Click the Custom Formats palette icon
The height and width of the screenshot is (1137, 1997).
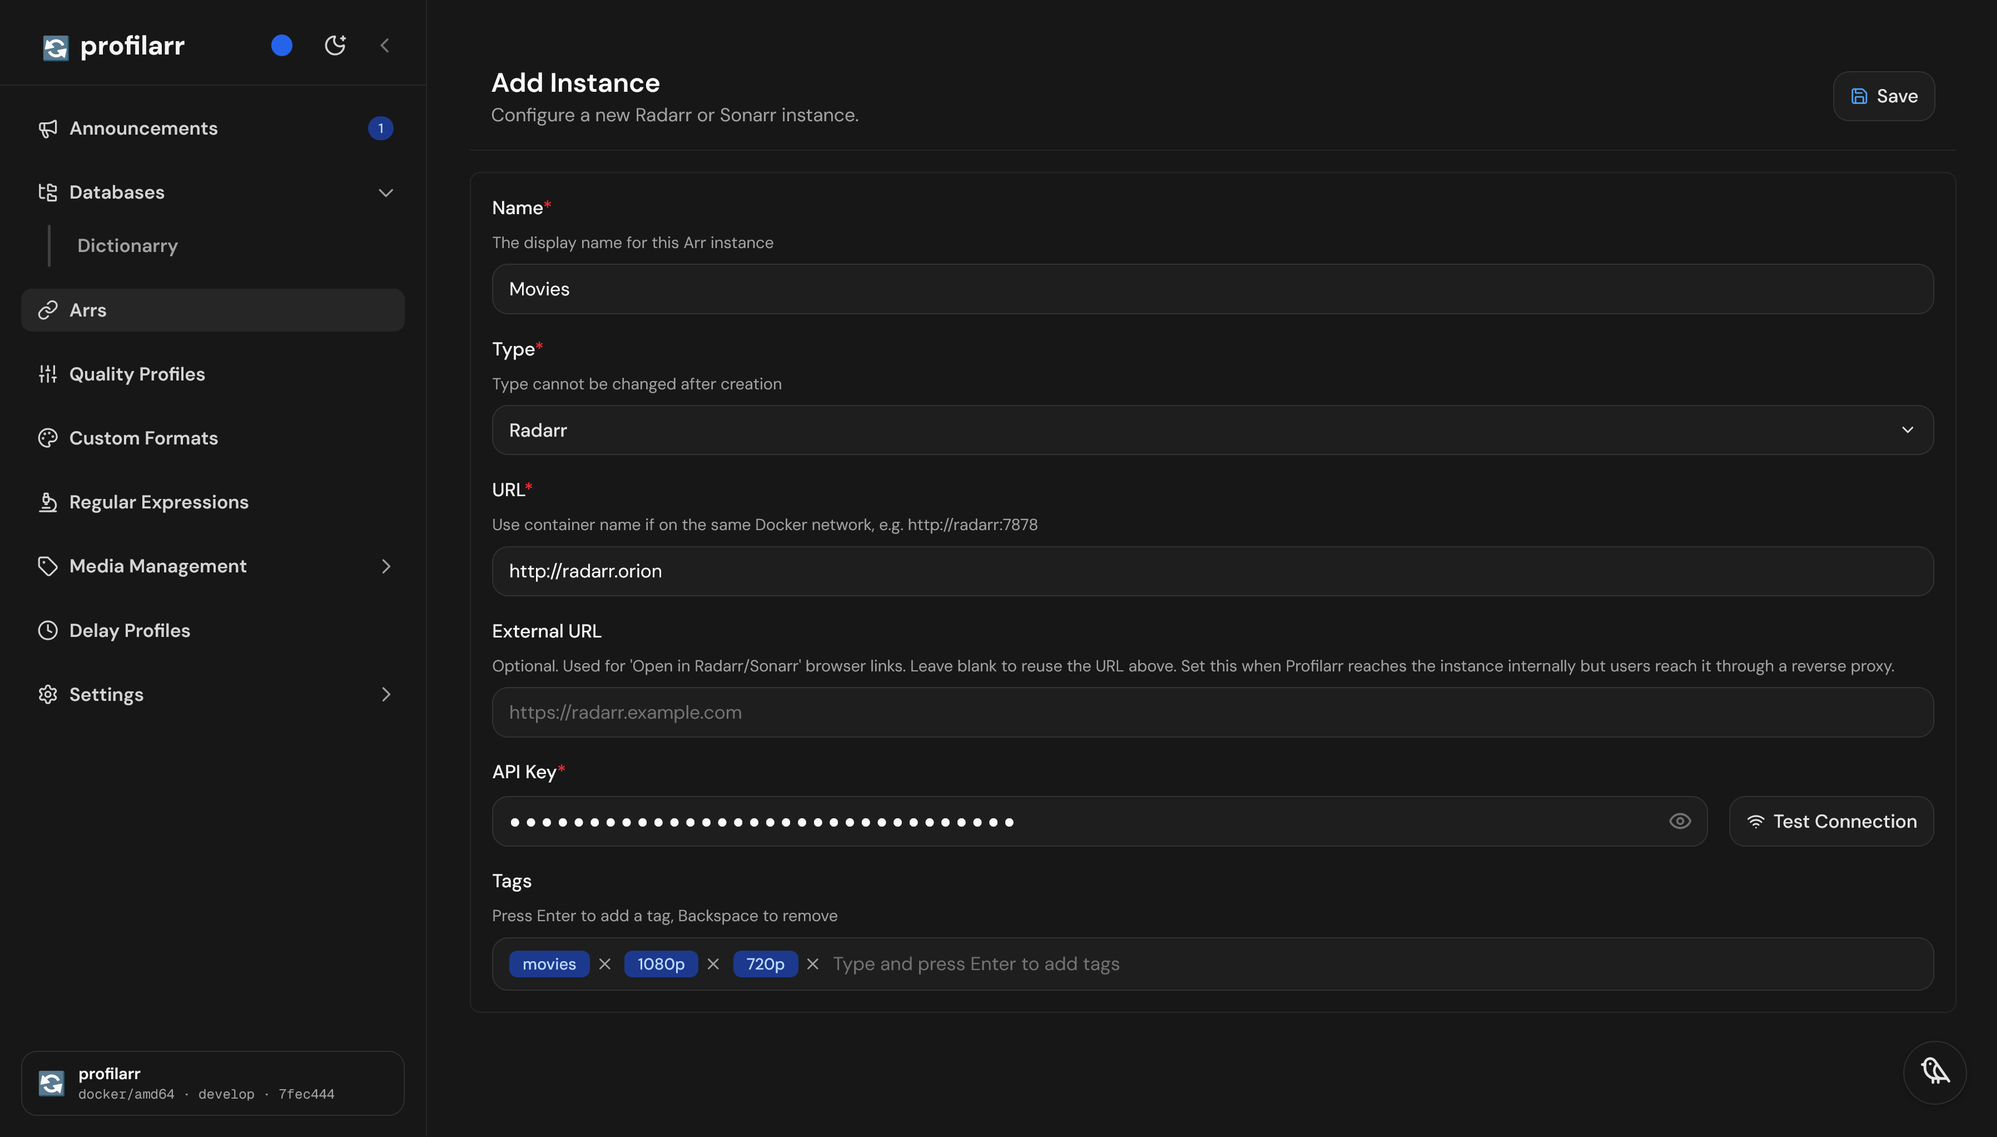pos(48,438)
